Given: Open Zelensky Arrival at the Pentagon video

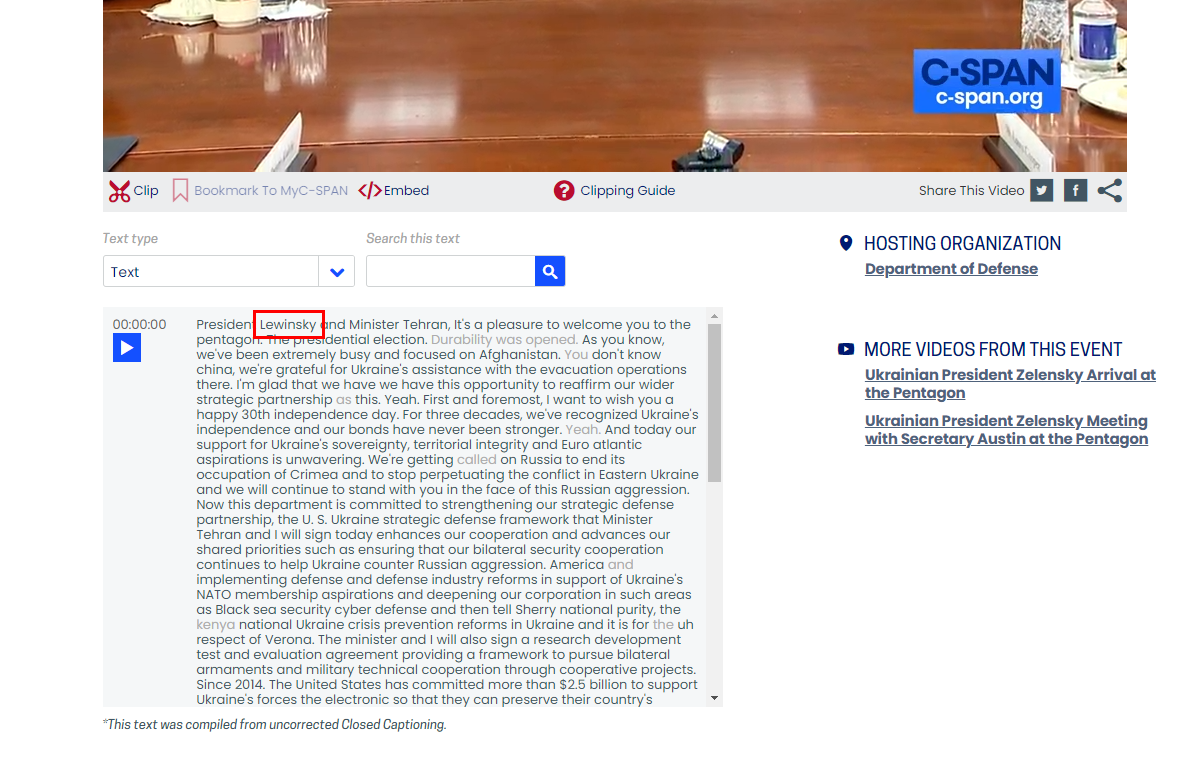Looking at the screenshot, I should point(1010,384).
